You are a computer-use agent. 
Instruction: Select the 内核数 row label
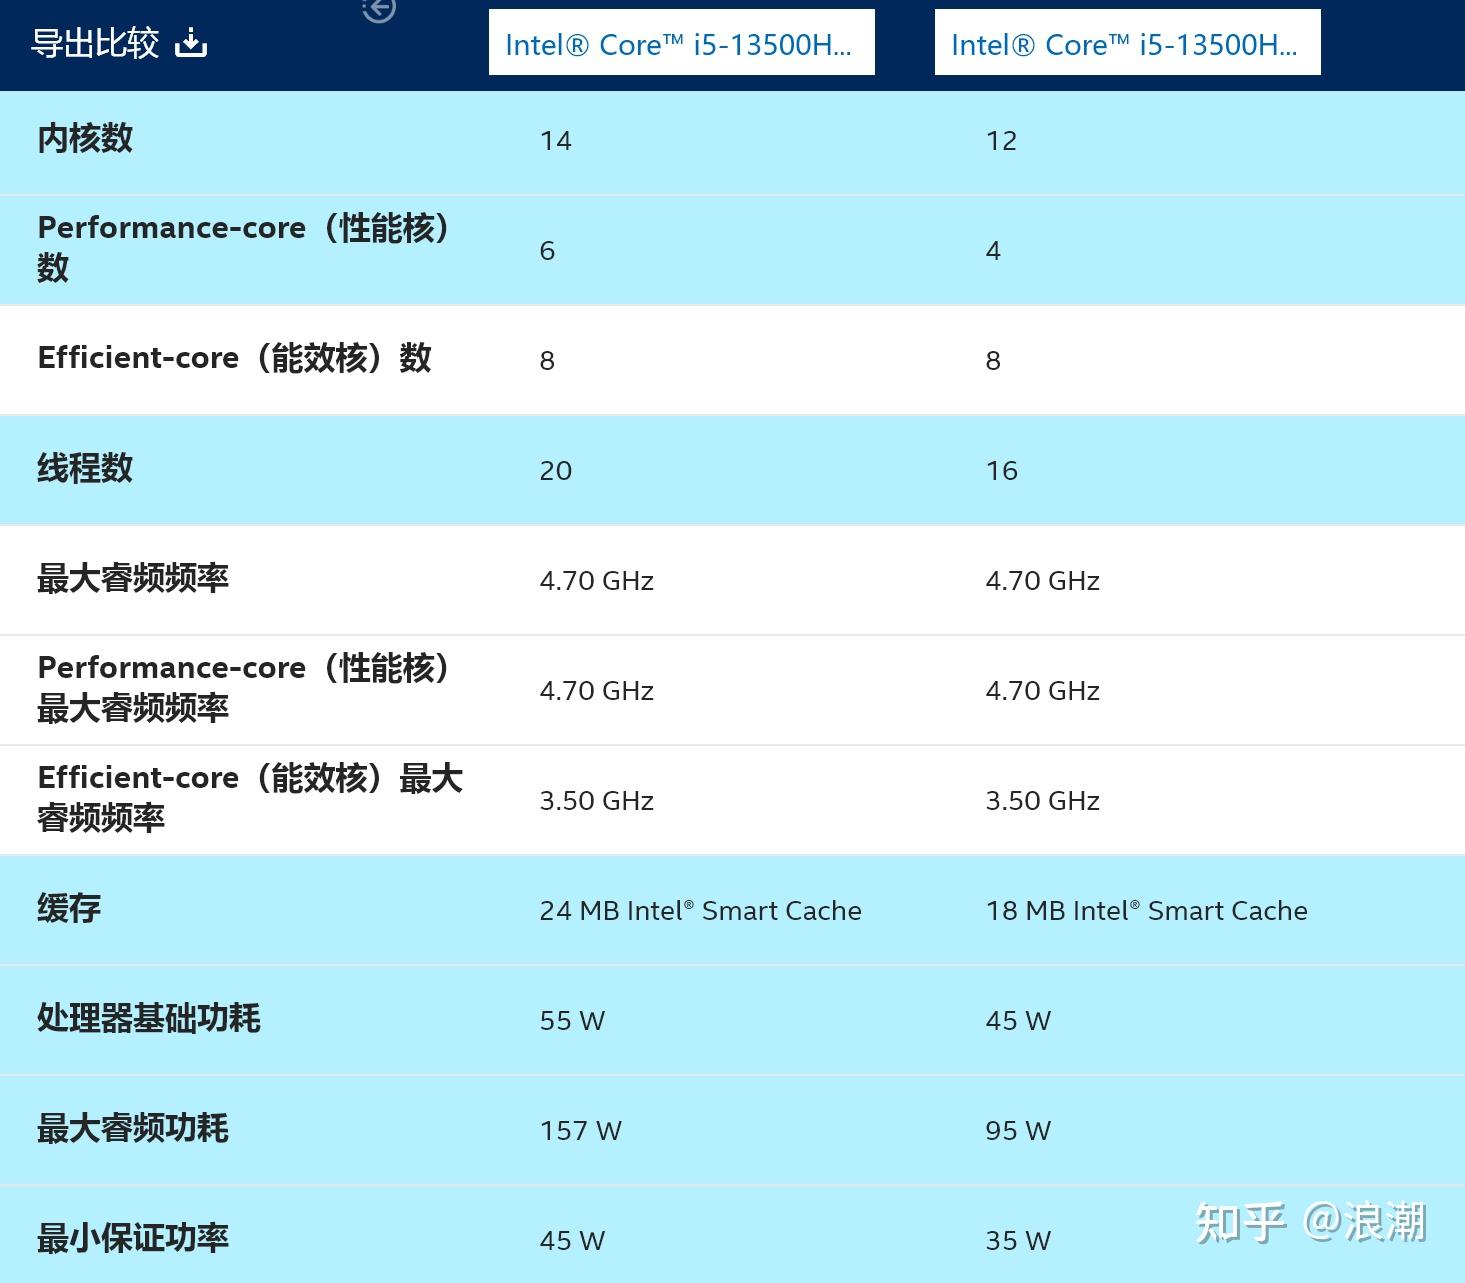tap(85, 140)
